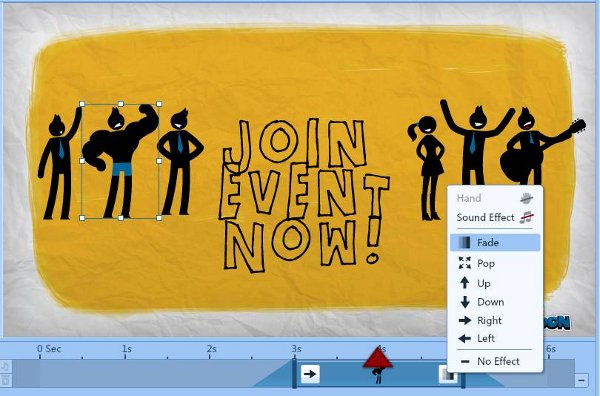Click the Hand hat icon

(527, 198)
